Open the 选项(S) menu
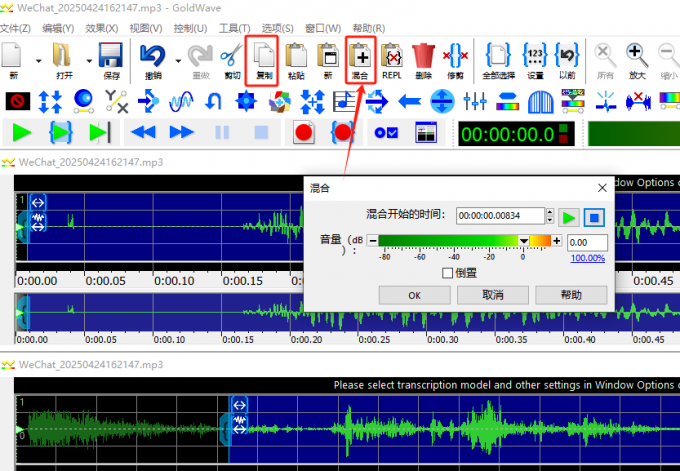 (278, 28)
